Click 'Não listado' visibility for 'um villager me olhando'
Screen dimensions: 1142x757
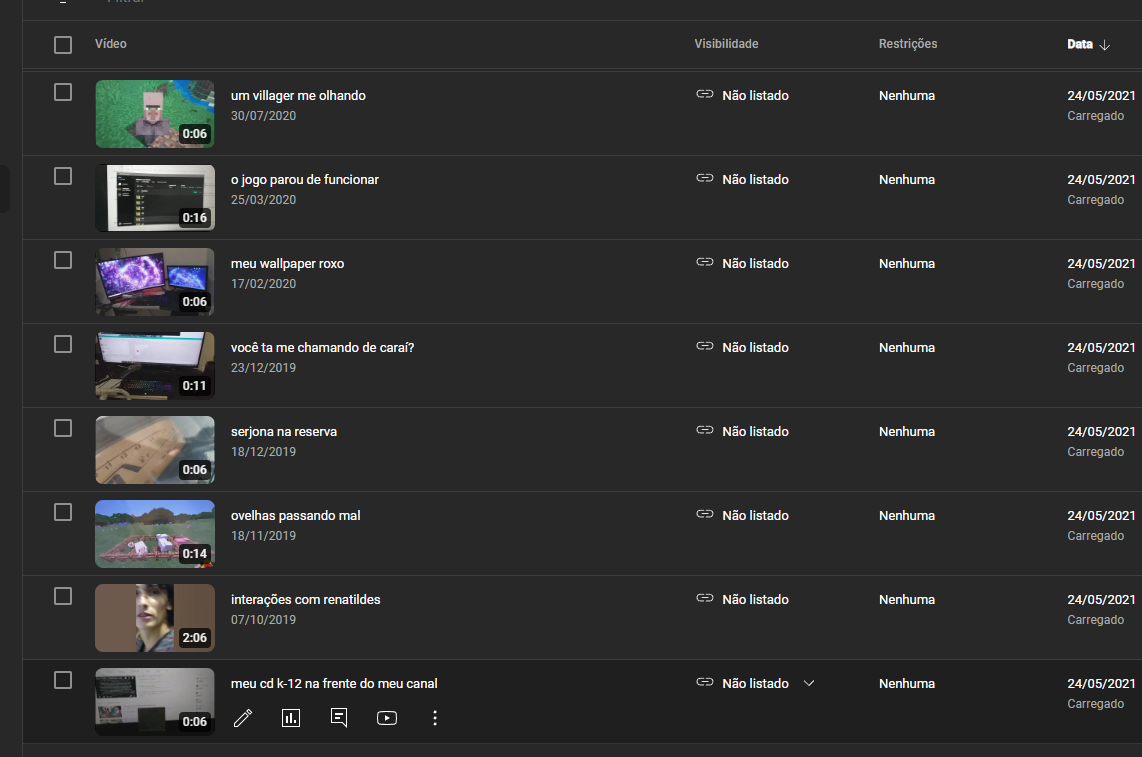coord(755,95)
